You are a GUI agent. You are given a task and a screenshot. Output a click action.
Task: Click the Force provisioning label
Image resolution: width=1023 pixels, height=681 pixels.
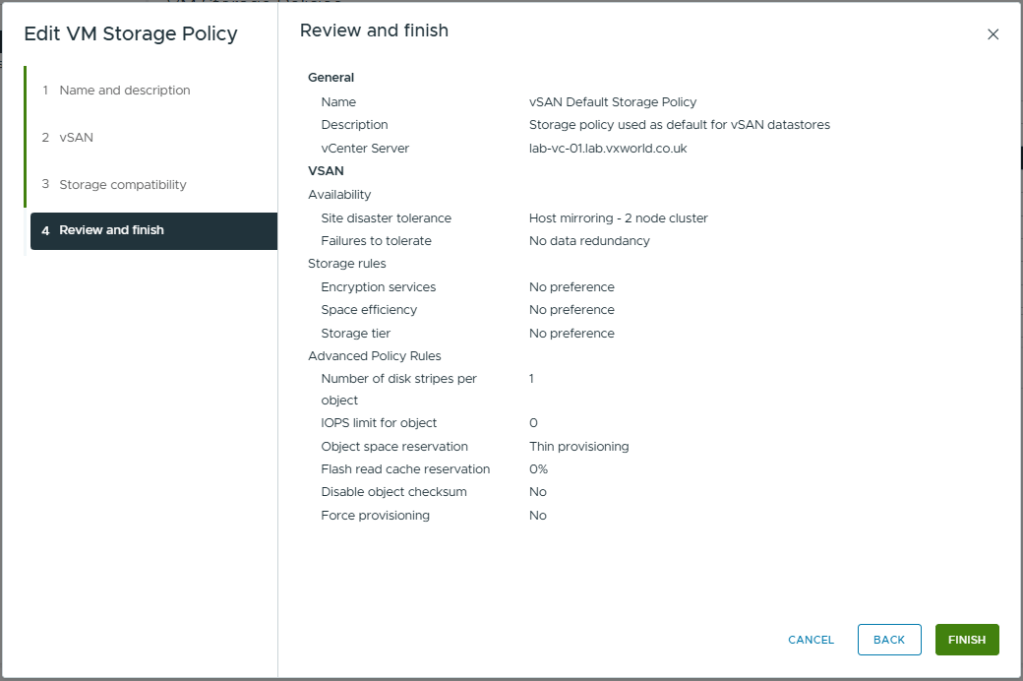click(x=375, y=516)
